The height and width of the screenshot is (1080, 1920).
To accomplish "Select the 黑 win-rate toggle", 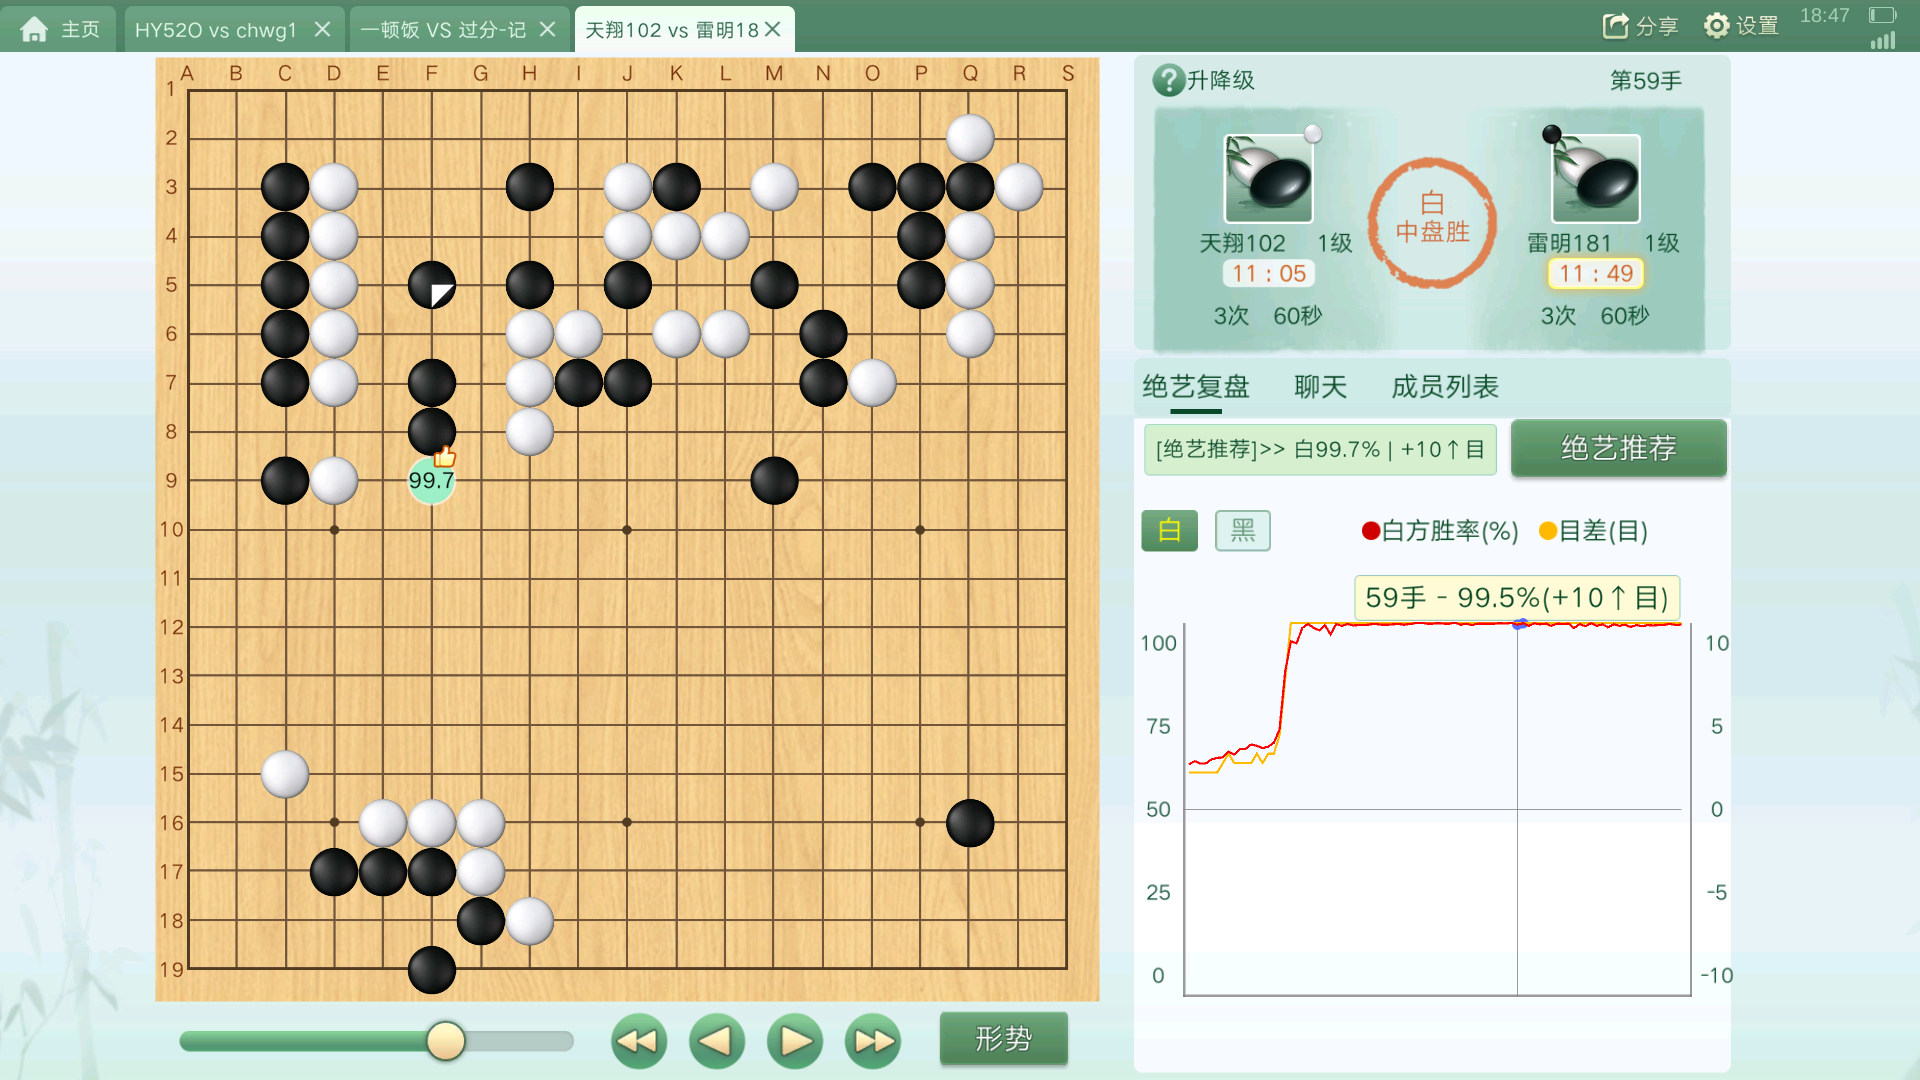I will 1243,530.
